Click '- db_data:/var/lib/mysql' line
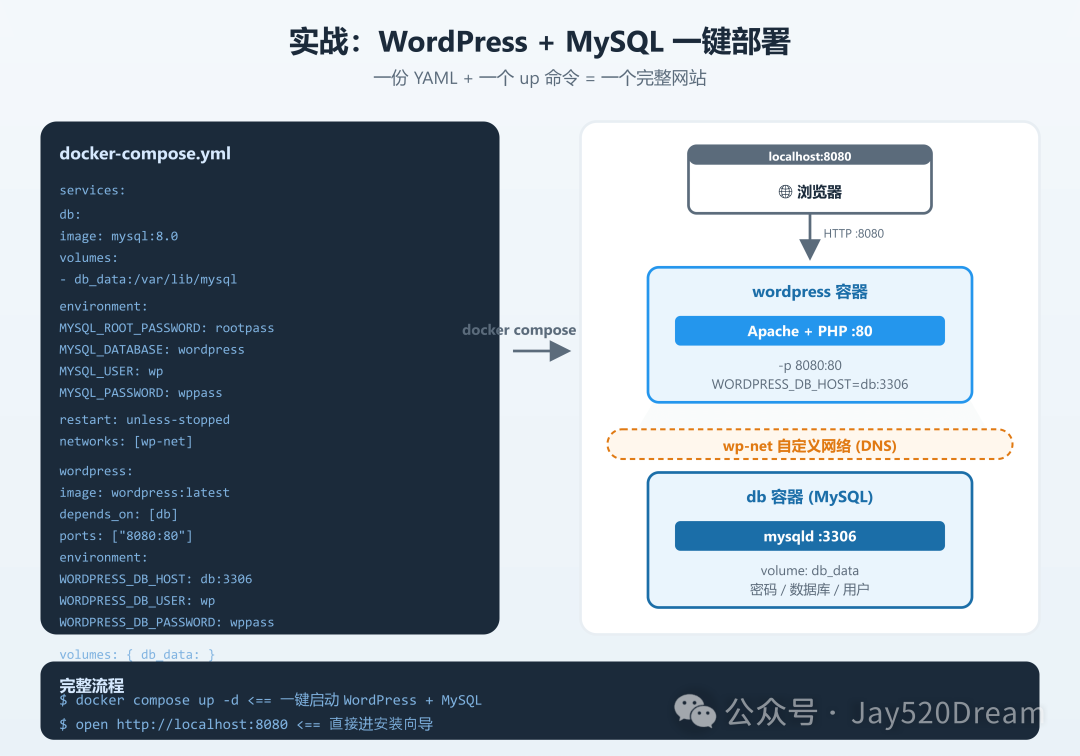Viewport: 1080px width, 756px height. 148,279
